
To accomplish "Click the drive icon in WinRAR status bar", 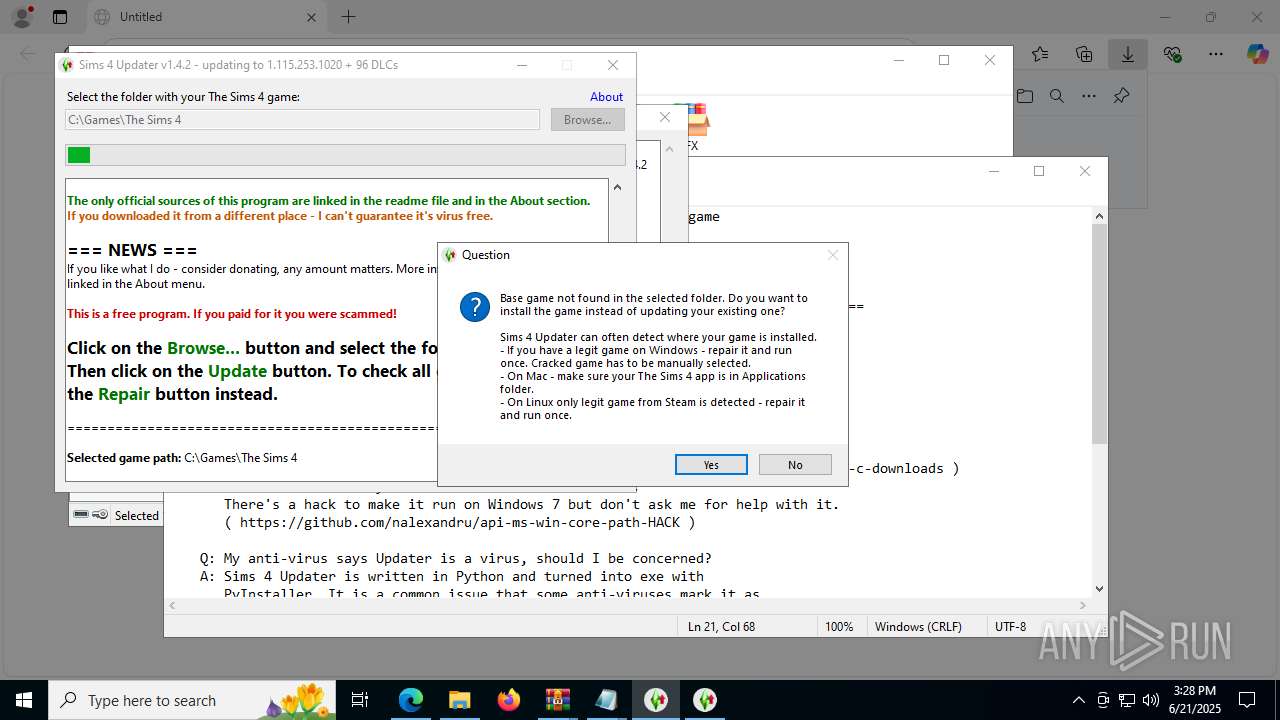I will point(81,514).
